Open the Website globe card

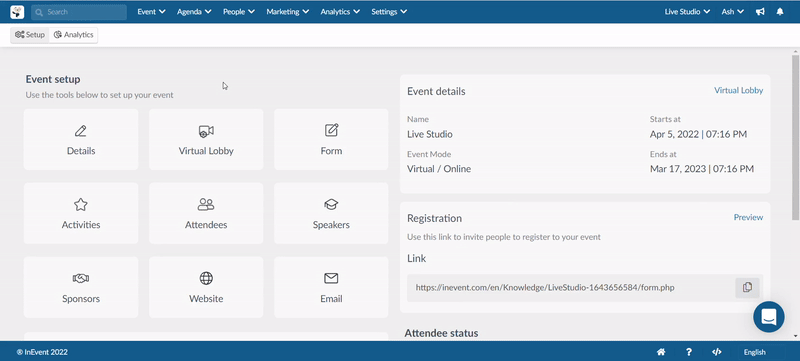coord(206,287)
